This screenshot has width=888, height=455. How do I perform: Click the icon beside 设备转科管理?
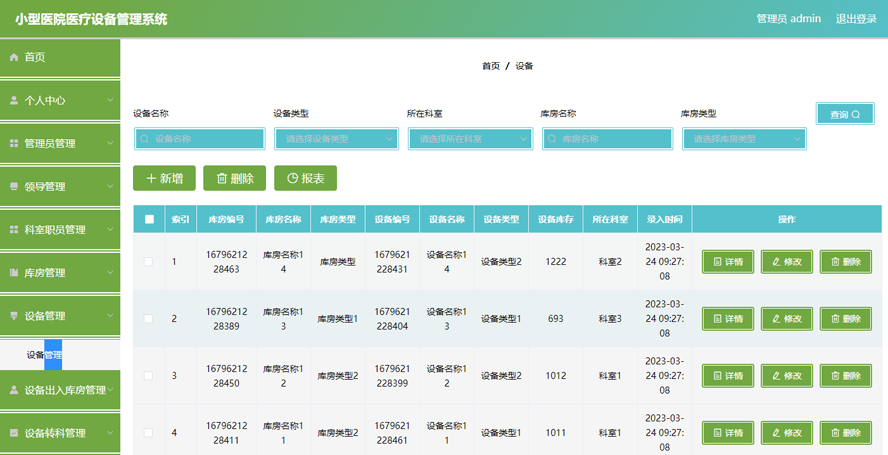[x=14, y=433]
